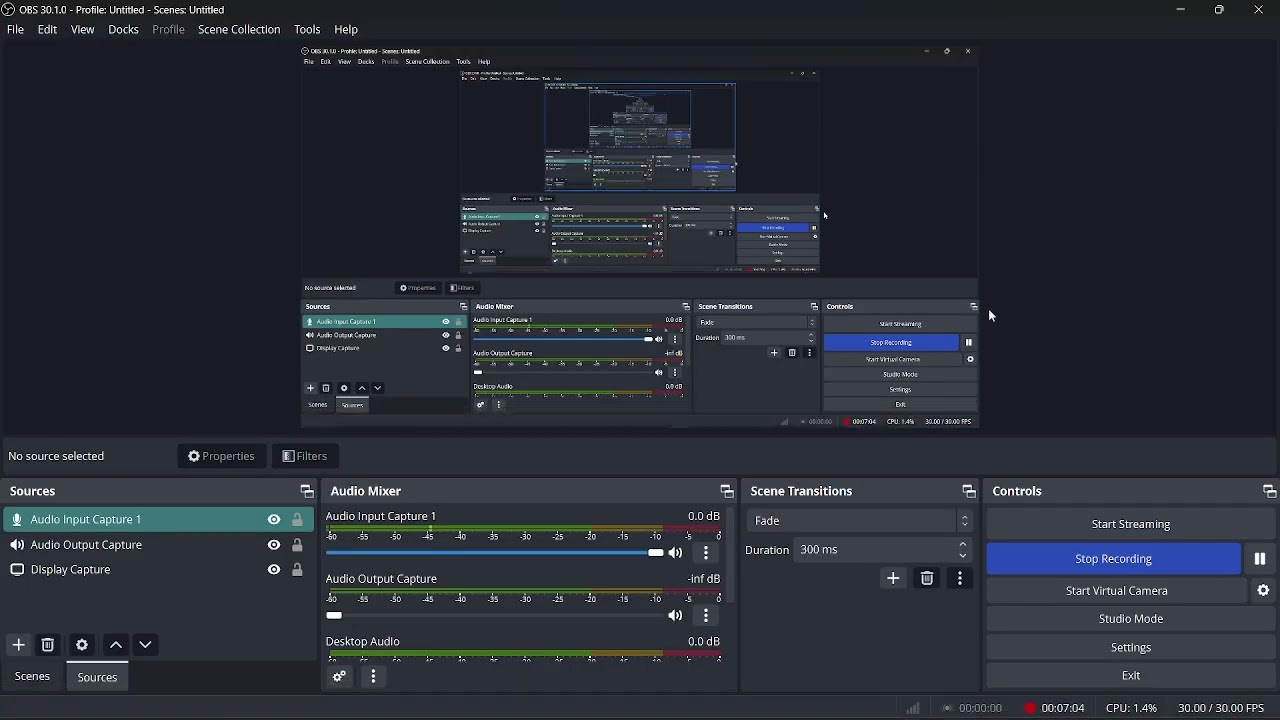The height and width of the screenshot is (720, 1280).
Task: Float the Controls dock
Action: 1270,491
